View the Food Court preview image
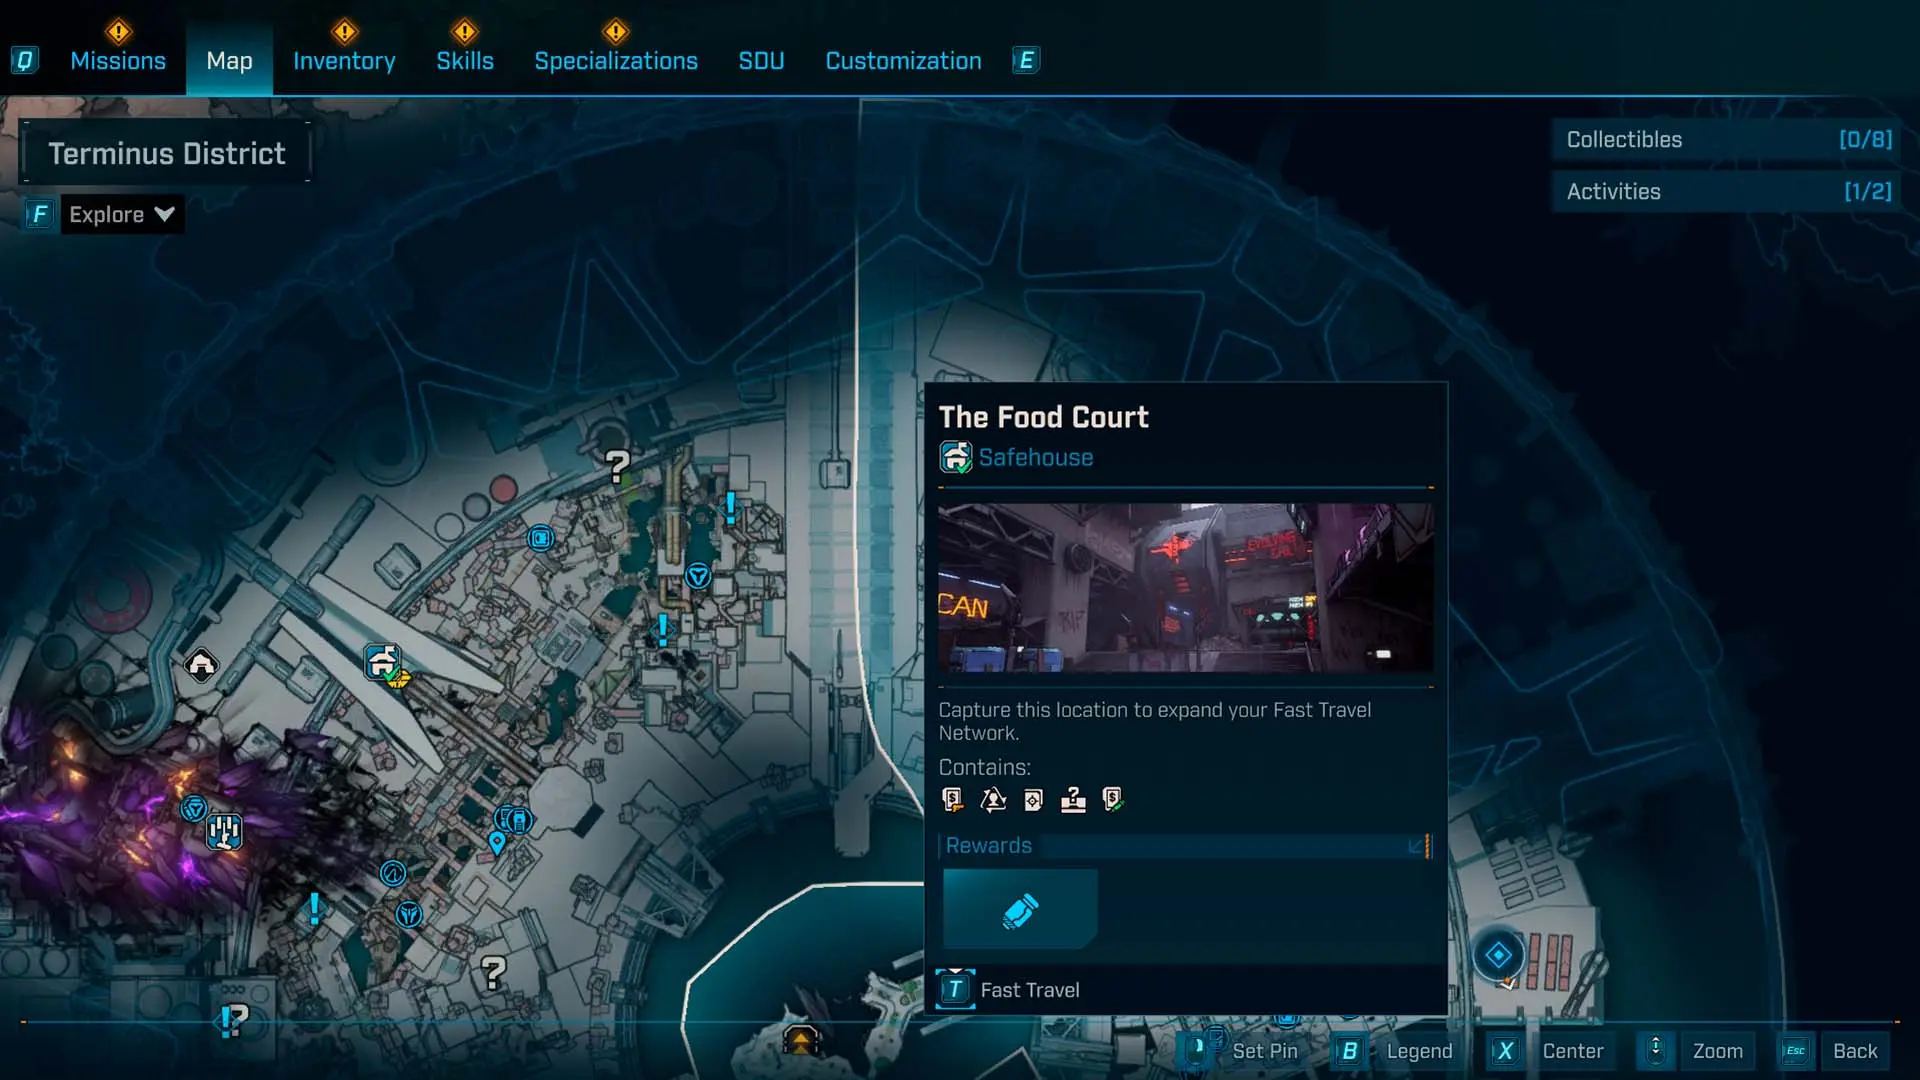The image size is (1920, 1080). pos(1185,588)
